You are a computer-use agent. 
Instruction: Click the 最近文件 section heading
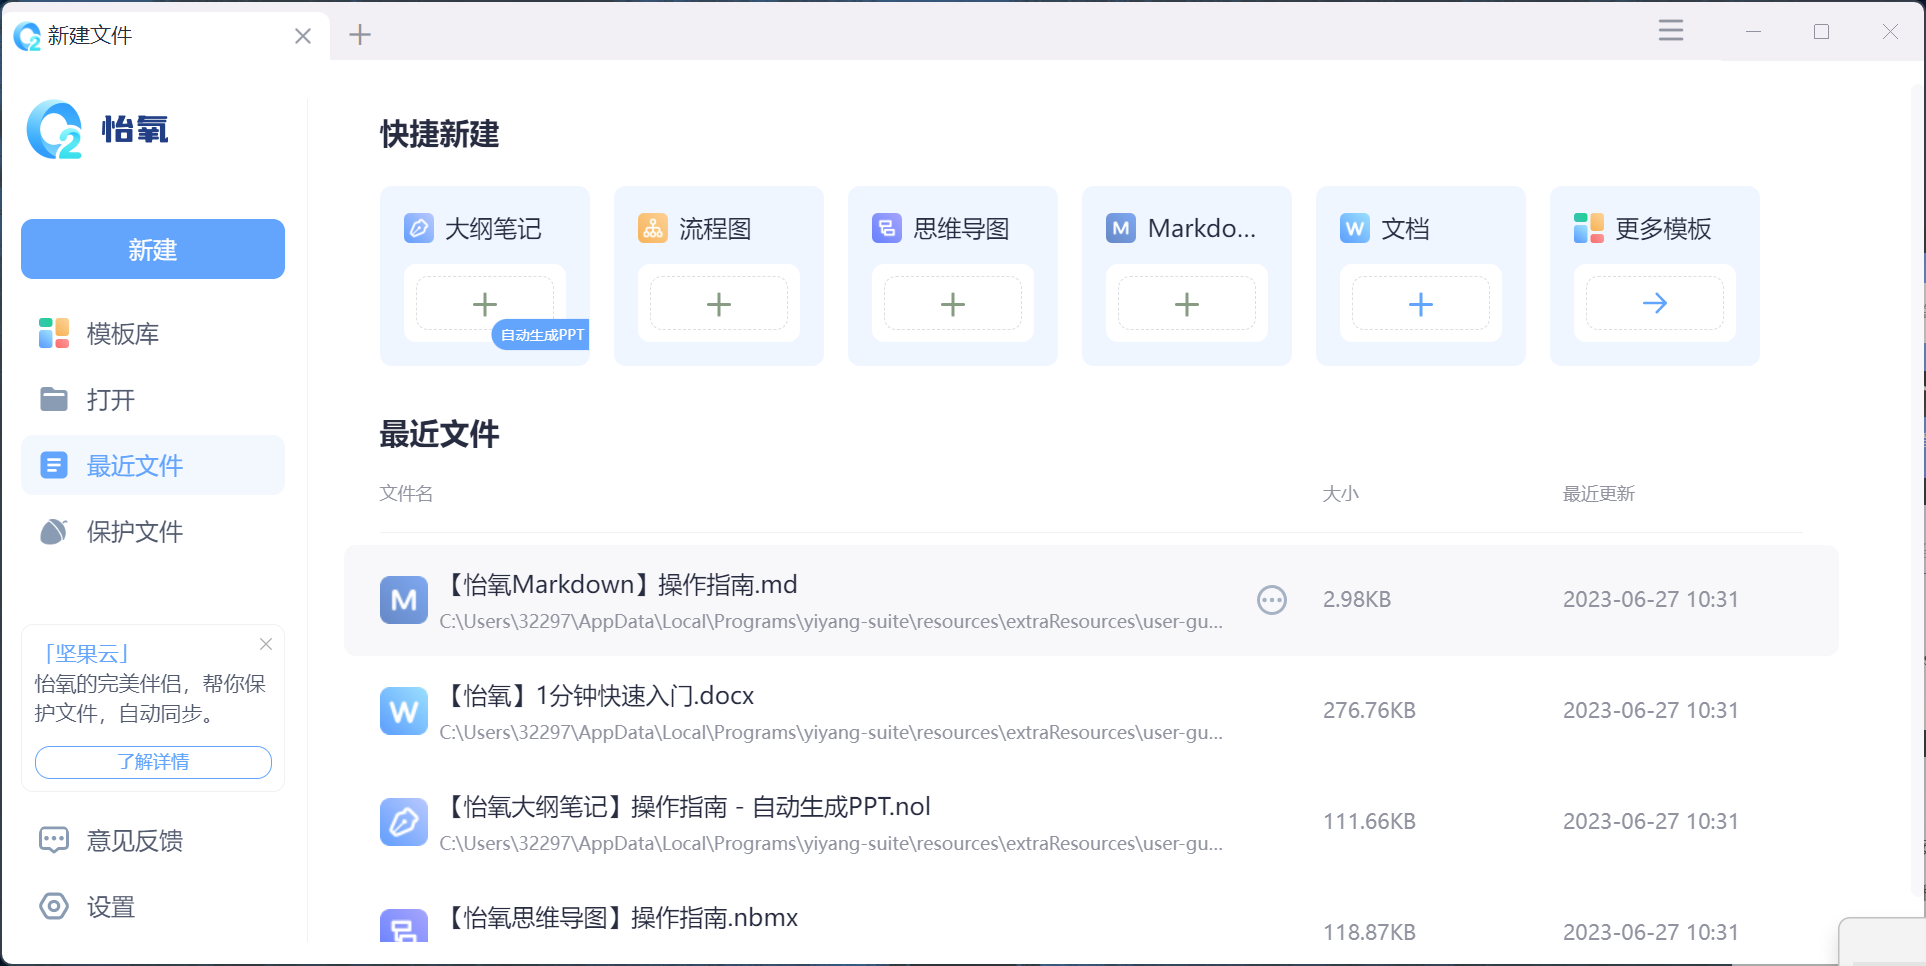(440, 434)
